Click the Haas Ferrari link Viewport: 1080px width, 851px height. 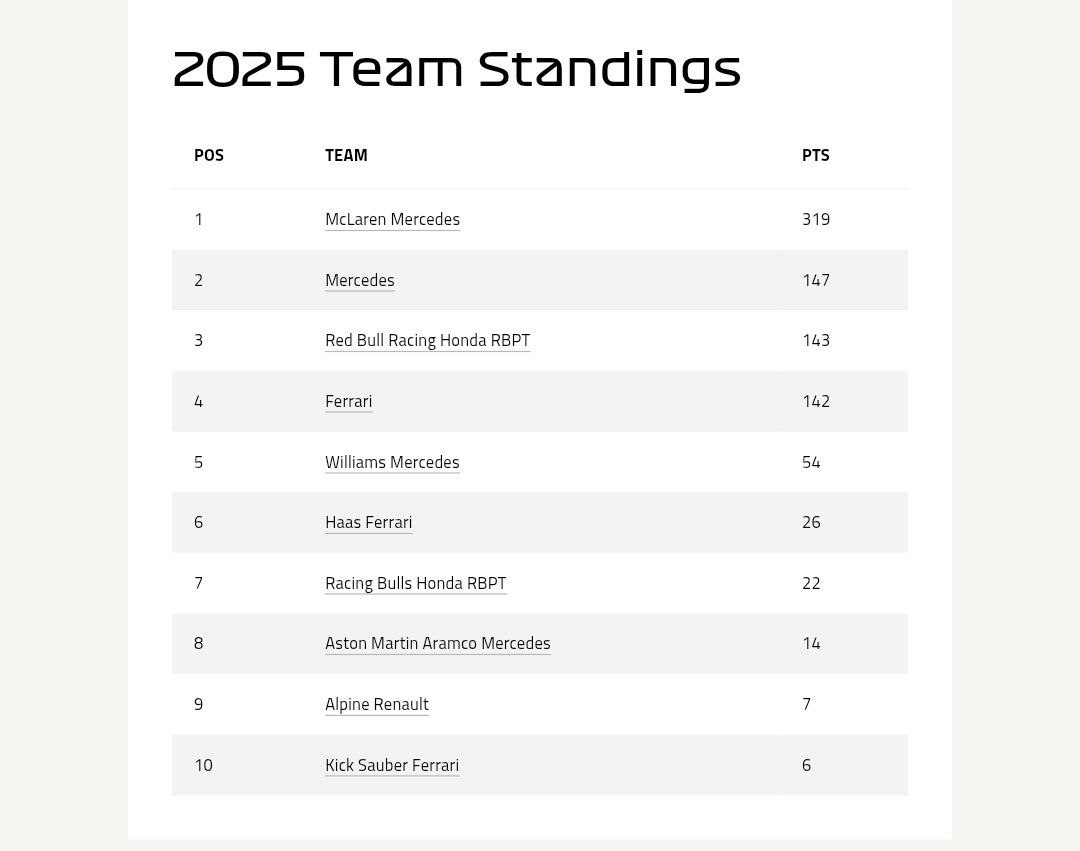pos(368,522)
